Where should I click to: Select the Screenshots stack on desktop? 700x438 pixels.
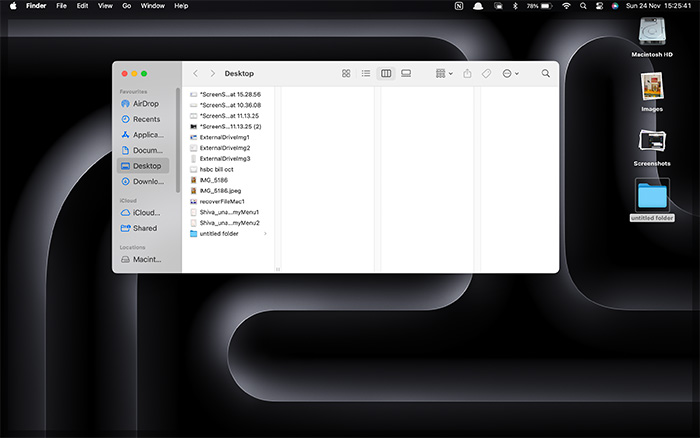tap(652, 147)
